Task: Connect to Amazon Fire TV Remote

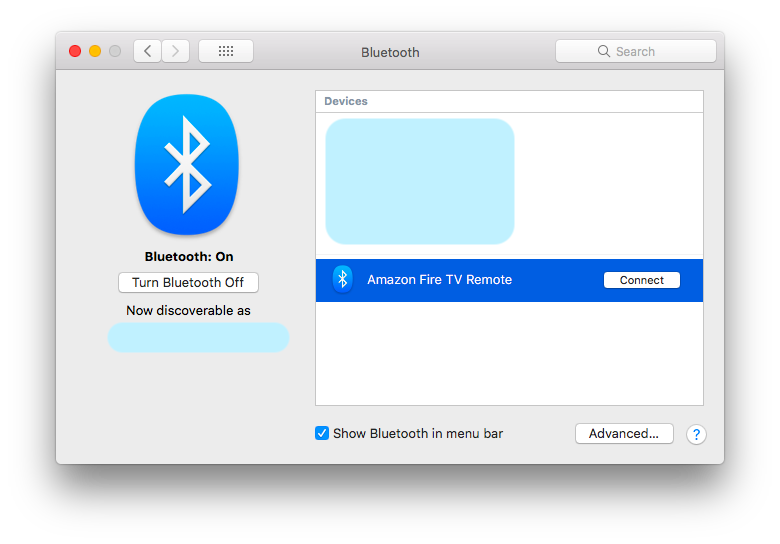Action: (642, 280)
